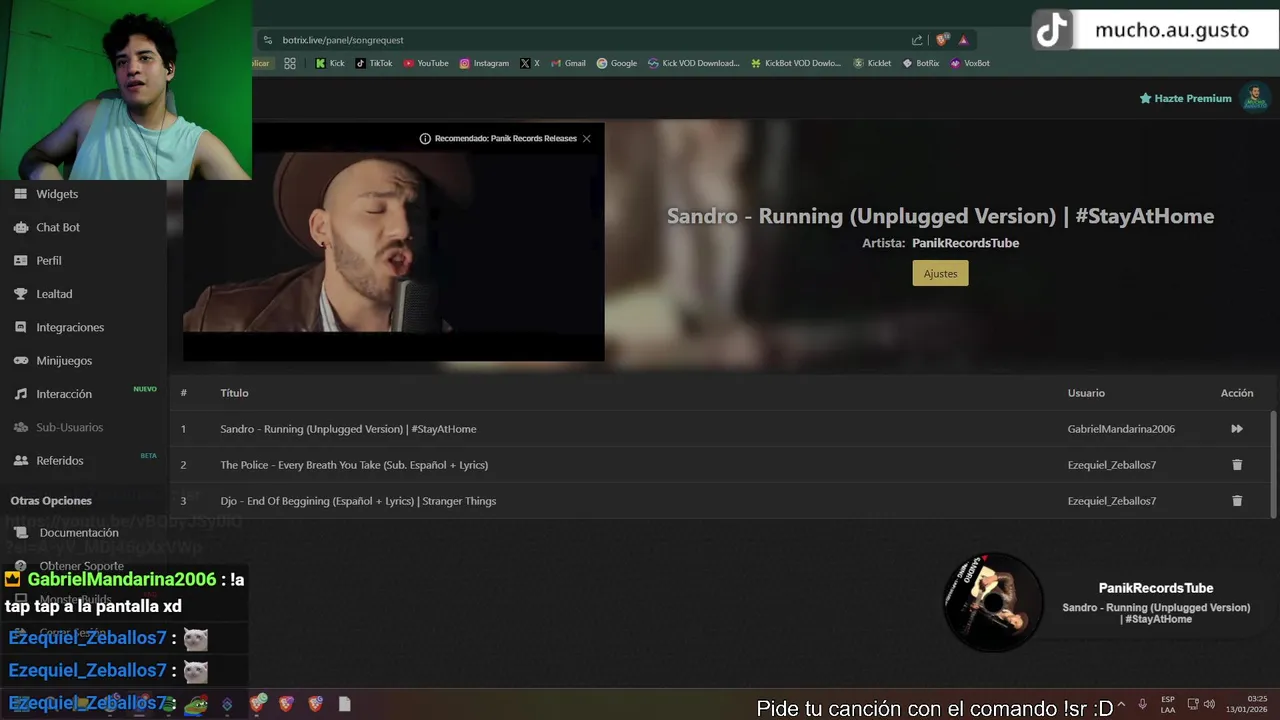1280x720 pixels.
Task: Open the Gmail bookmark
Action: [x=568, y=63]
